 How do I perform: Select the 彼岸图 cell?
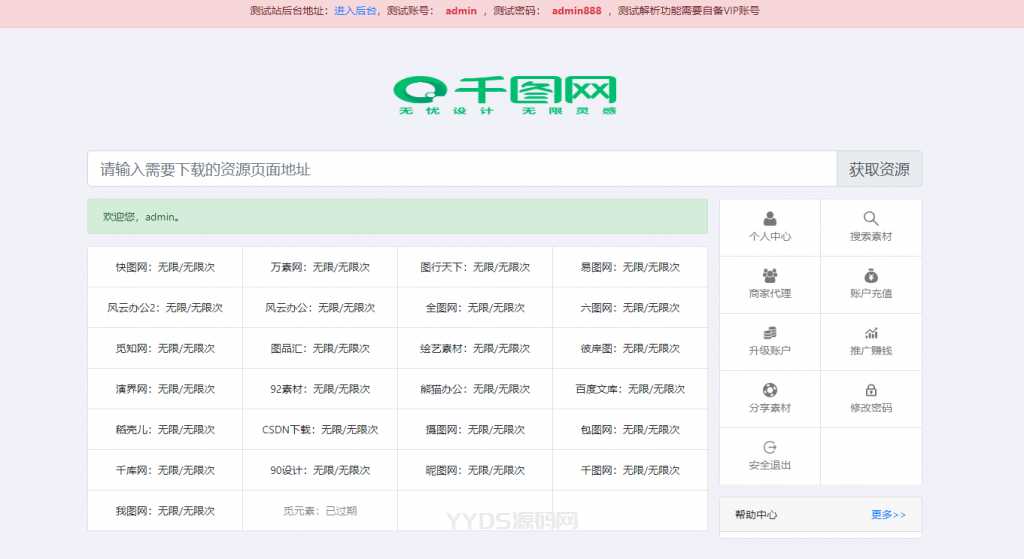[x=630, y=349]
